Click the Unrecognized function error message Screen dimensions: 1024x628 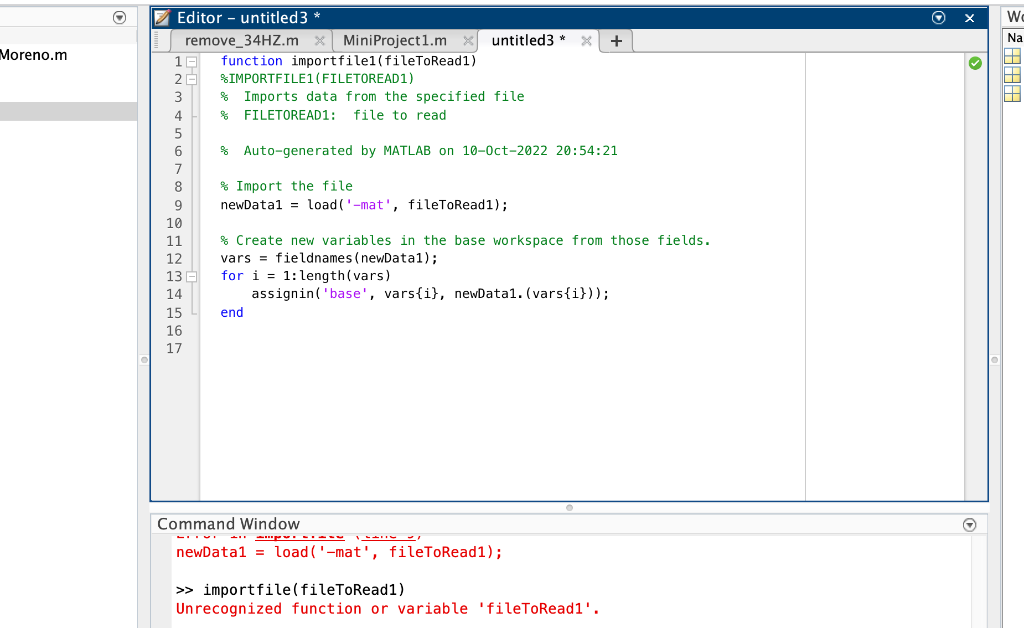click(387, 609)
